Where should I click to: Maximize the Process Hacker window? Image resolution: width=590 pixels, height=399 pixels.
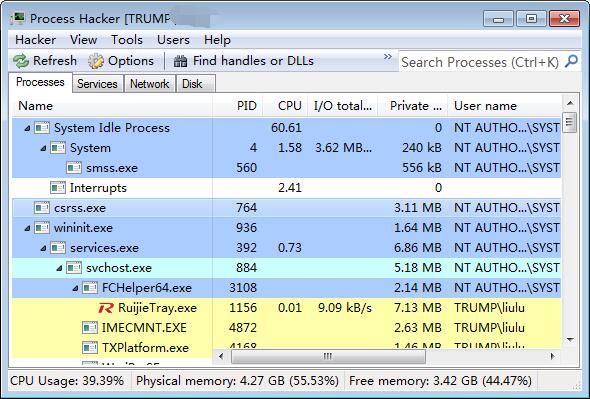(x=531, y=19)
